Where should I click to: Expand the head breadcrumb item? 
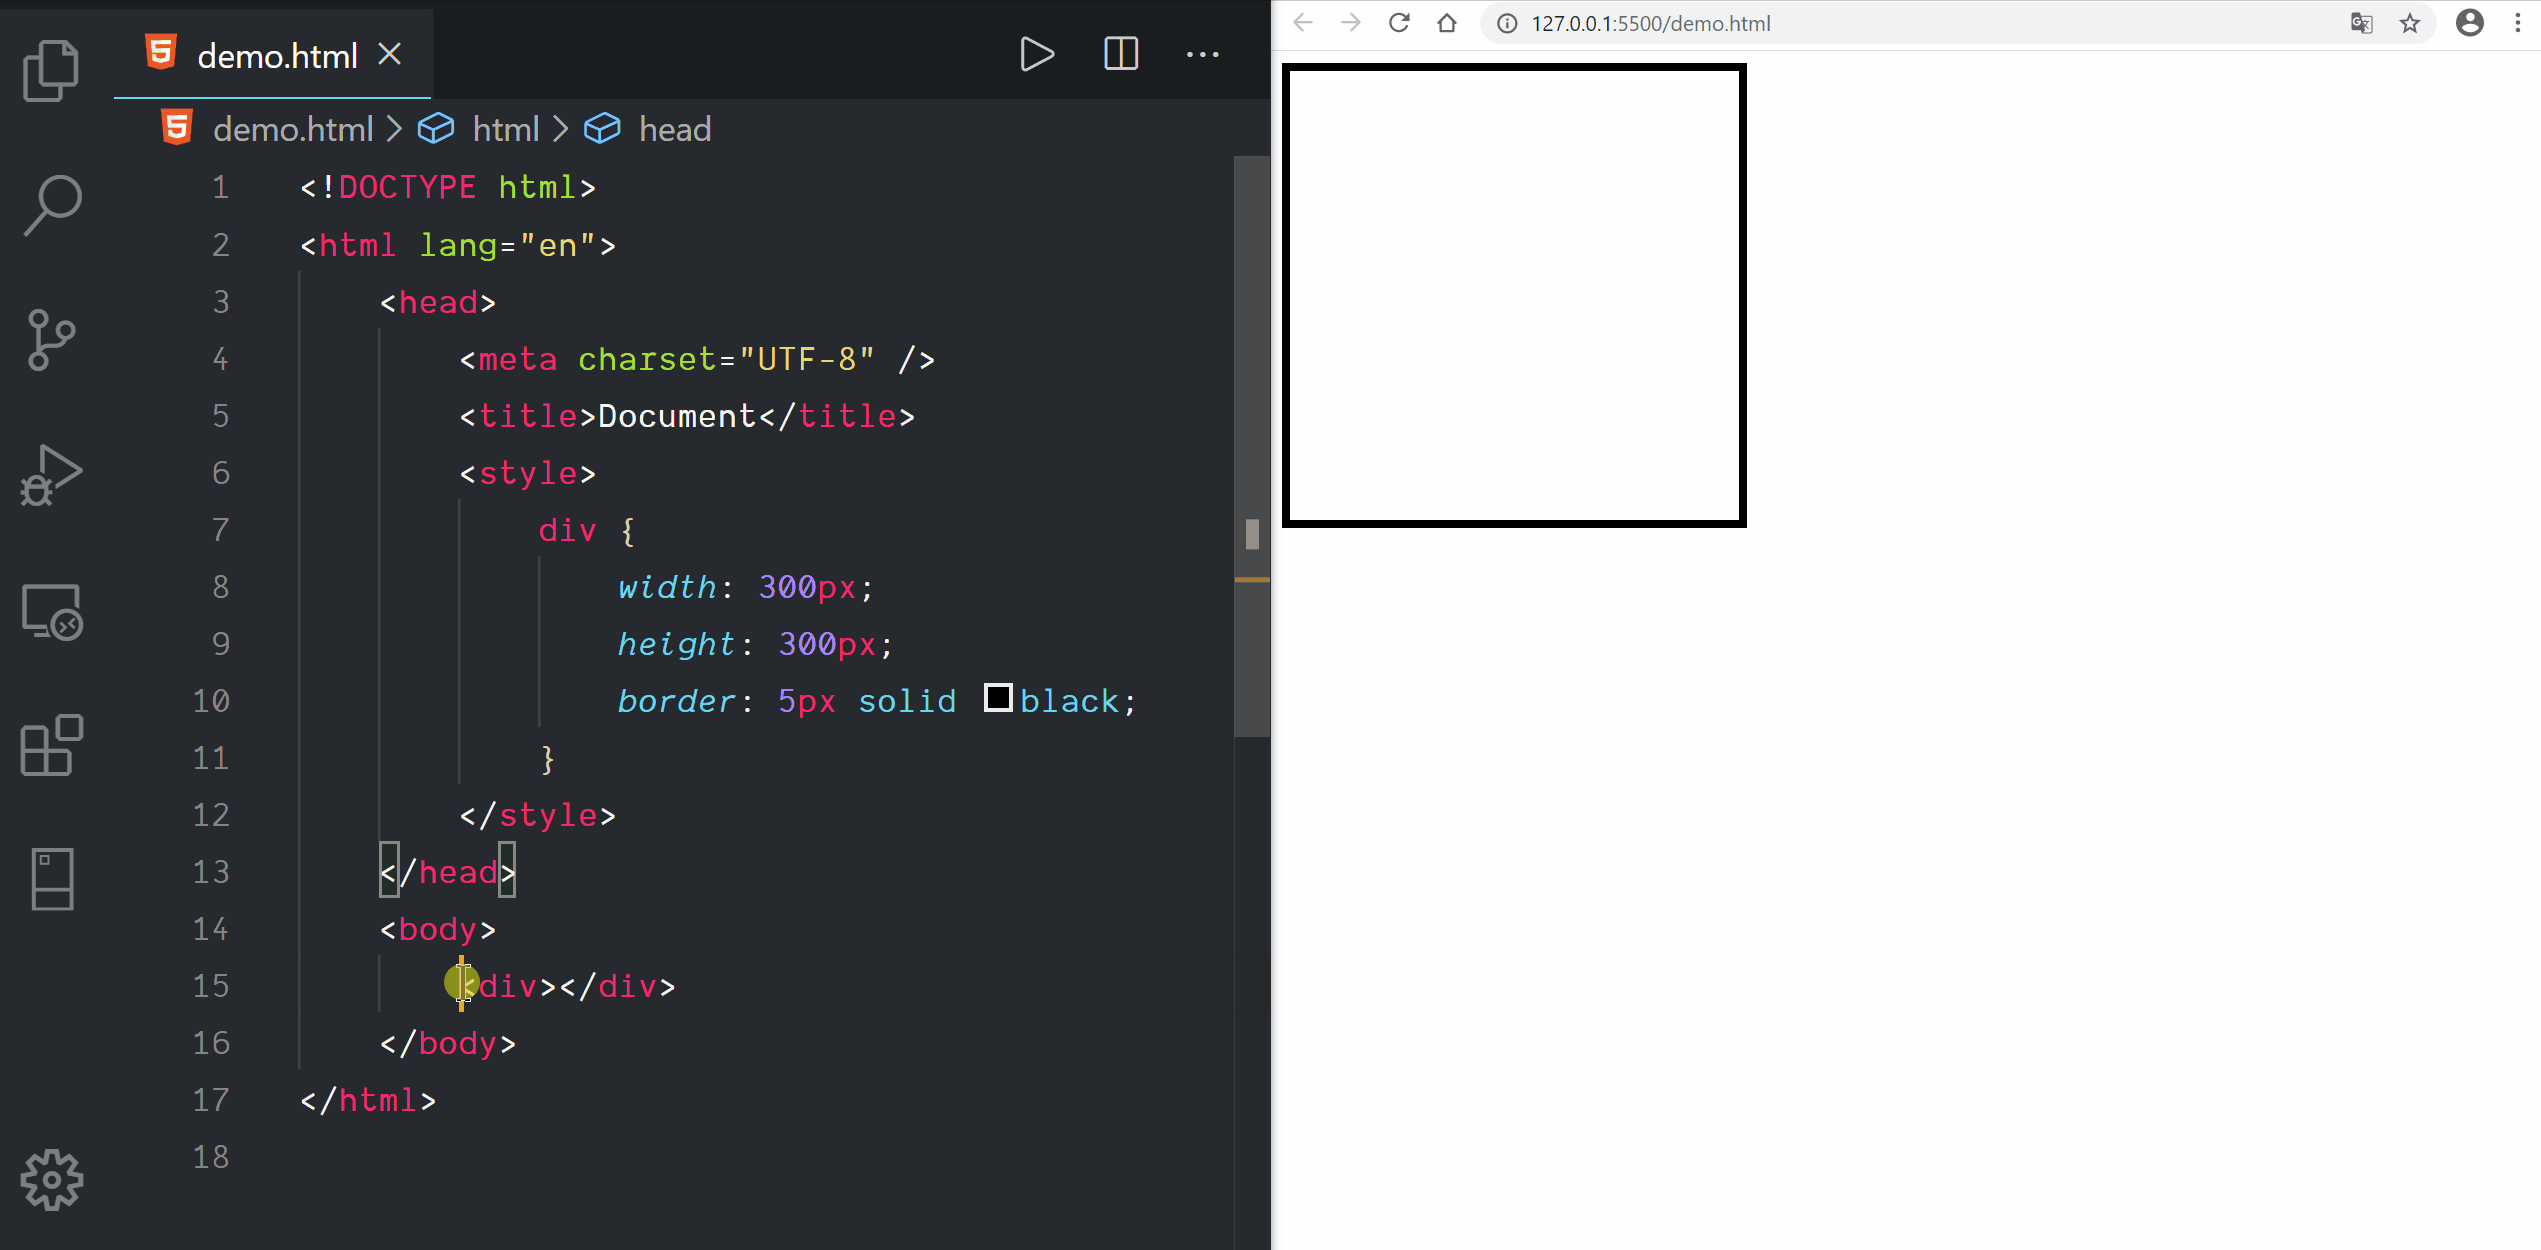674,129
